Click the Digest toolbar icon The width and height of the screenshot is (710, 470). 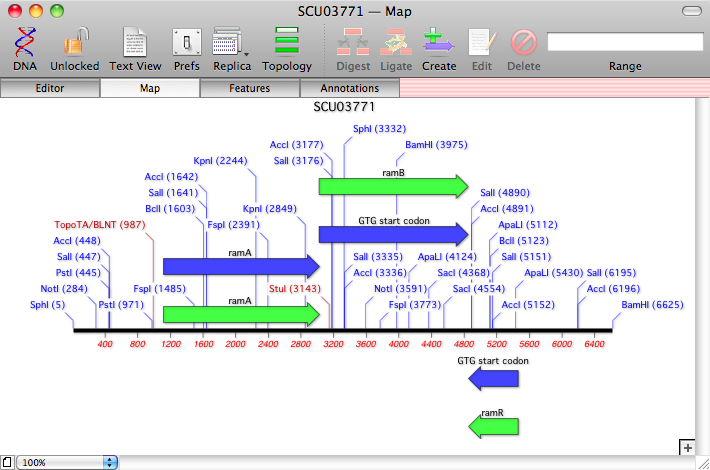pyautogui.click(x=353, y=44)
